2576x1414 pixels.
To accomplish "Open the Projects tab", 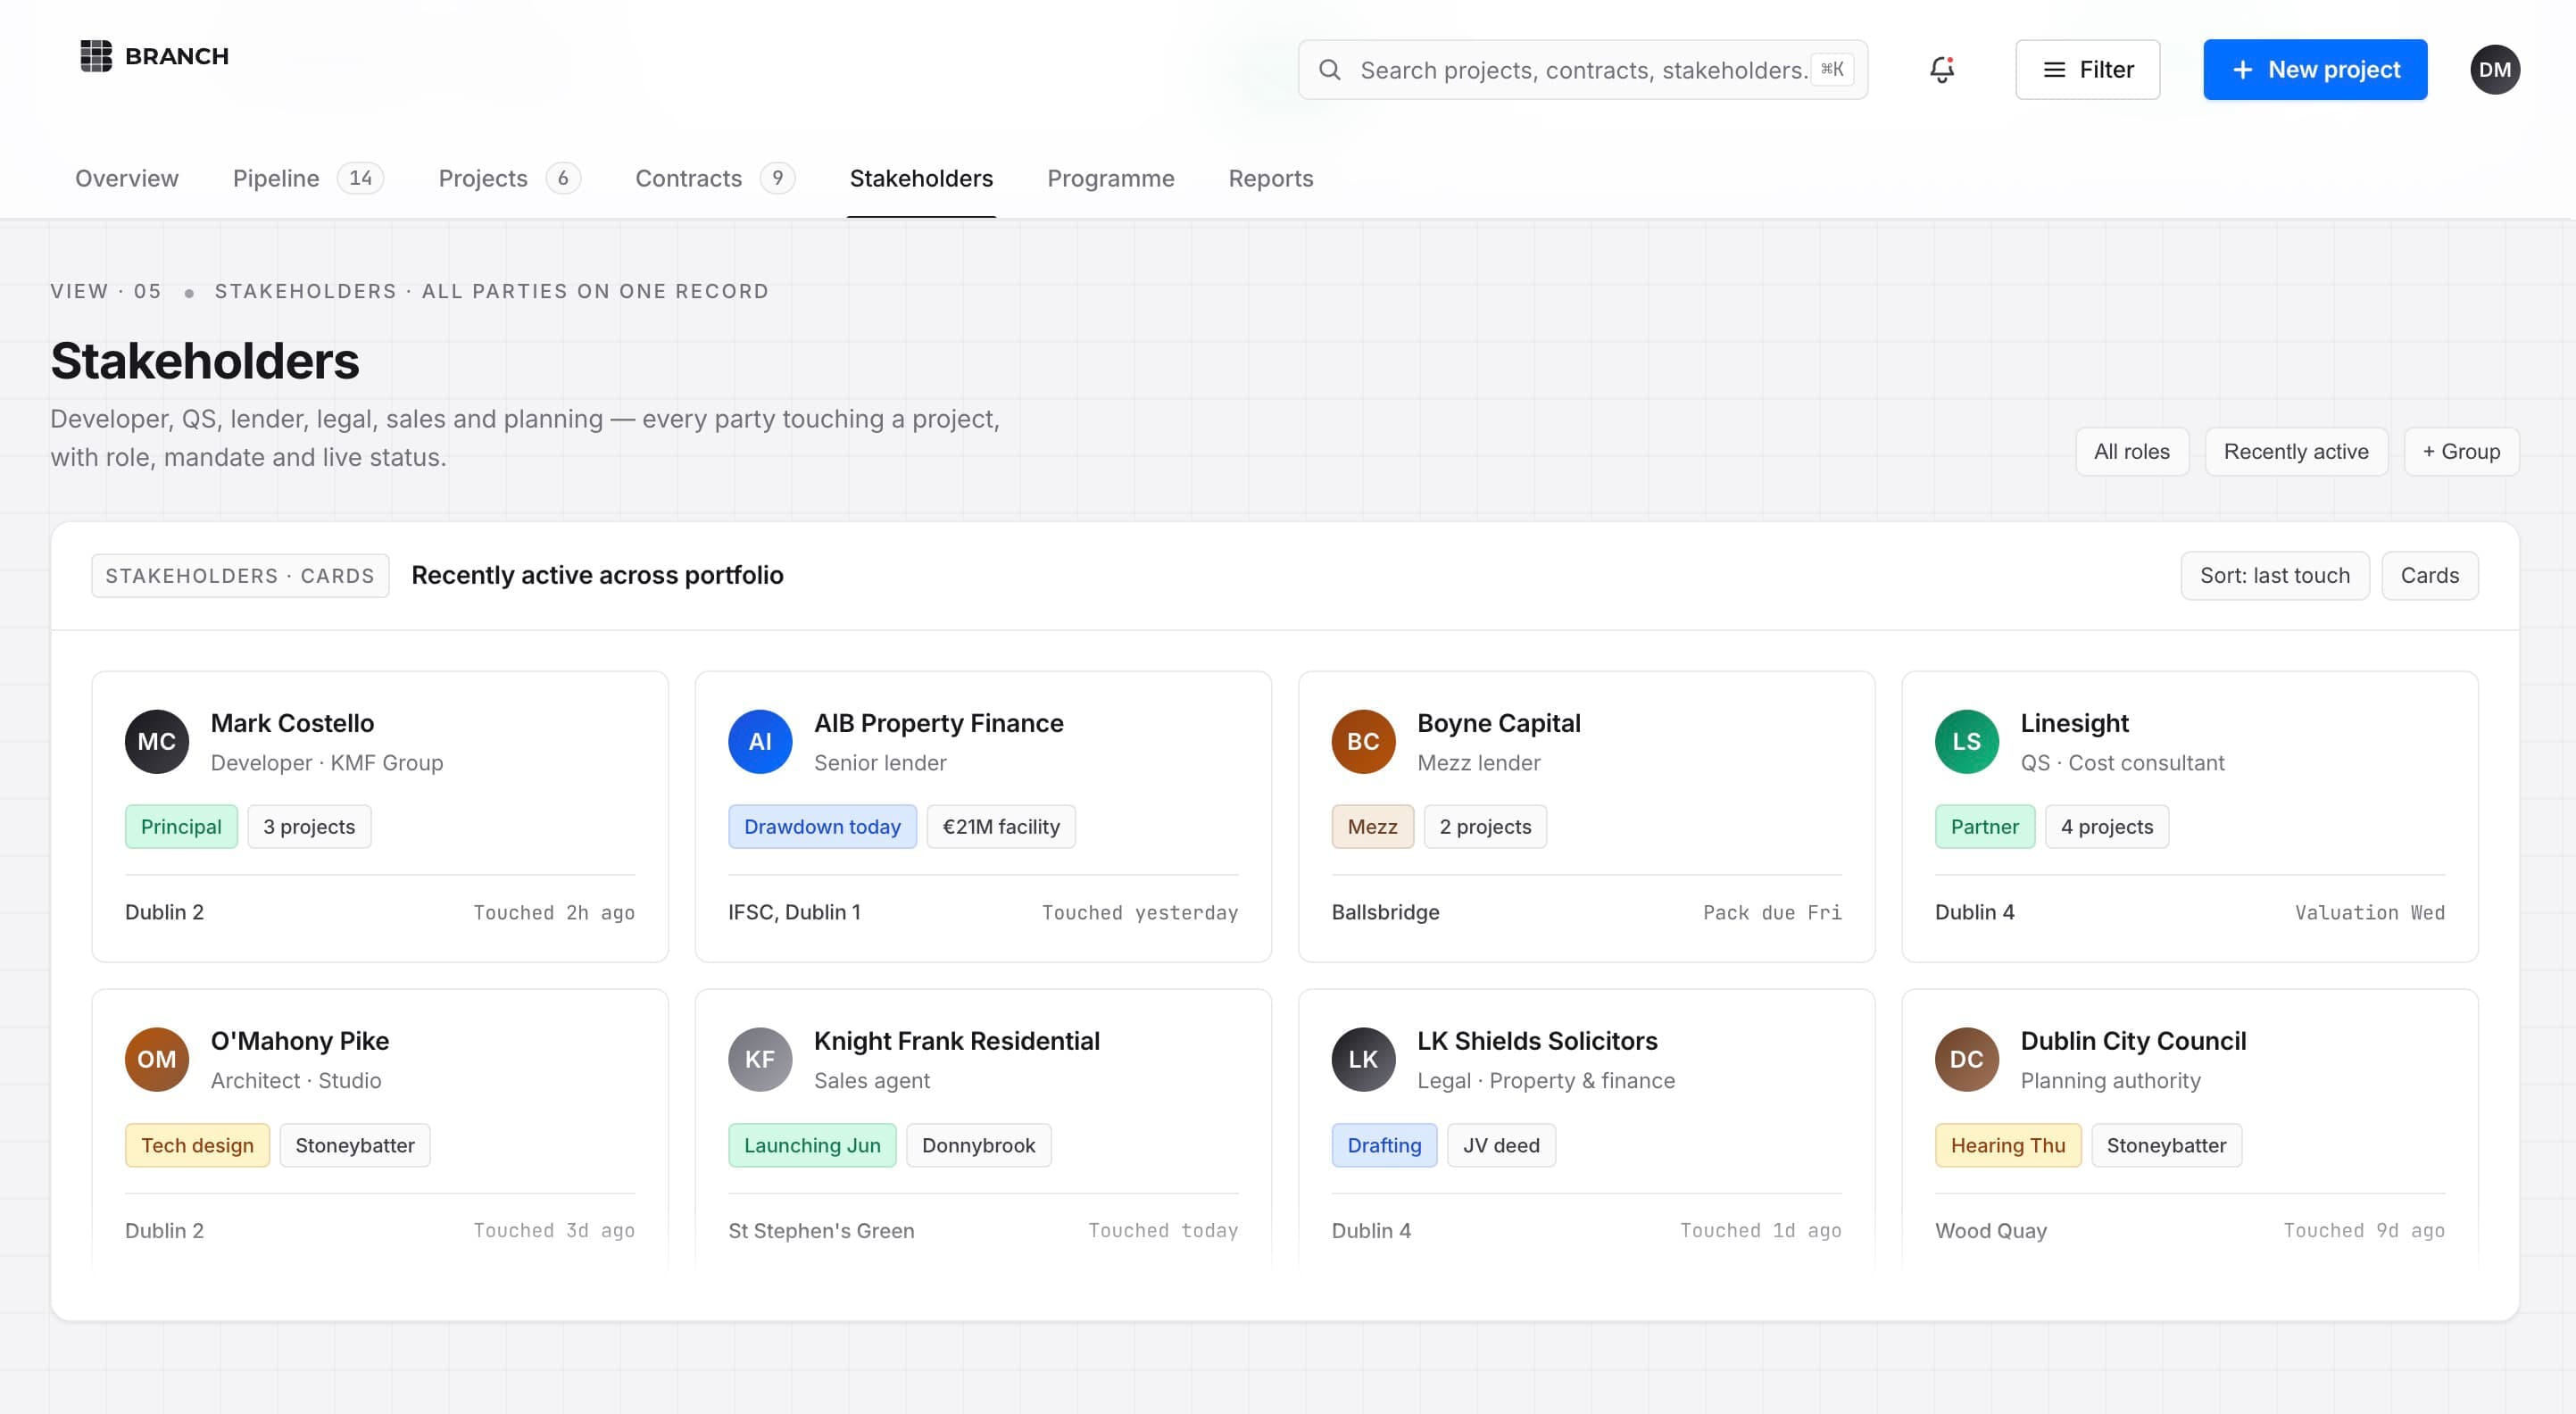I will [509, 178].
